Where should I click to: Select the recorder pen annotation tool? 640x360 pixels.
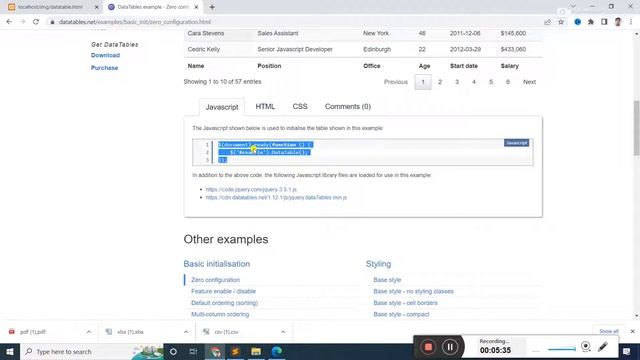coord(603,347)
